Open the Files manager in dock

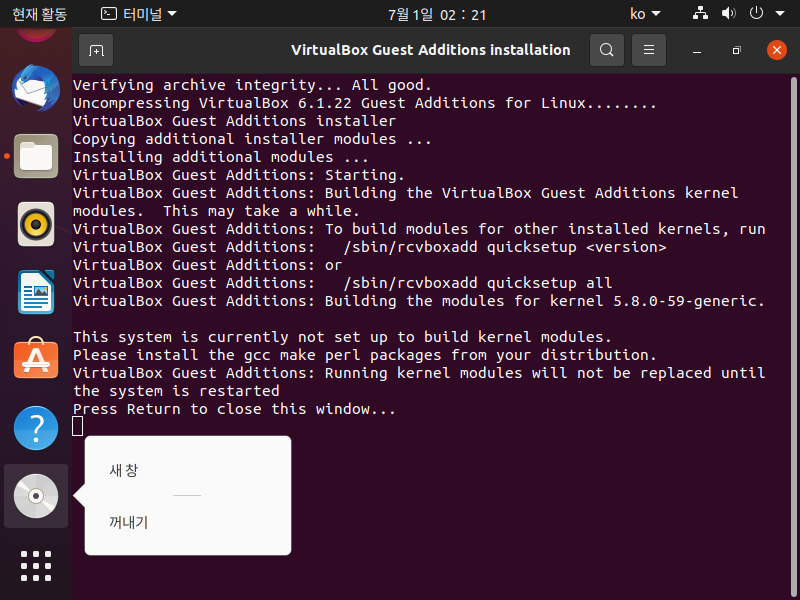click(36, 156)
